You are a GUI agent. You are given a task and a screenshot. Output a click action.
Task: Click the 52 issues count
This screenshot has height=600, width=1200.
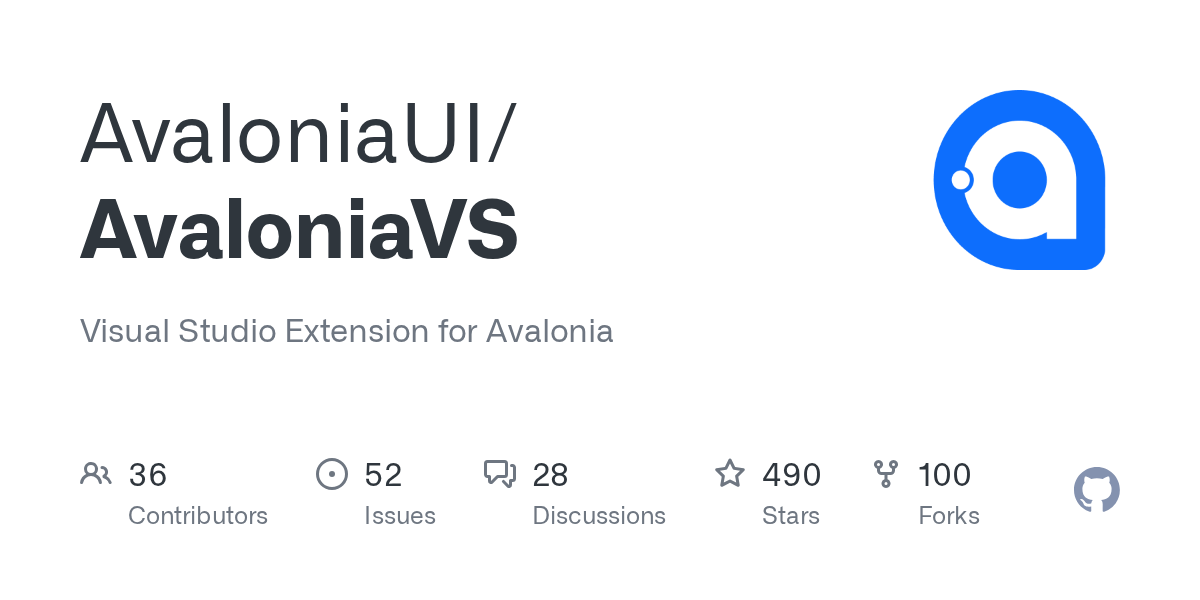click(383, 475)
